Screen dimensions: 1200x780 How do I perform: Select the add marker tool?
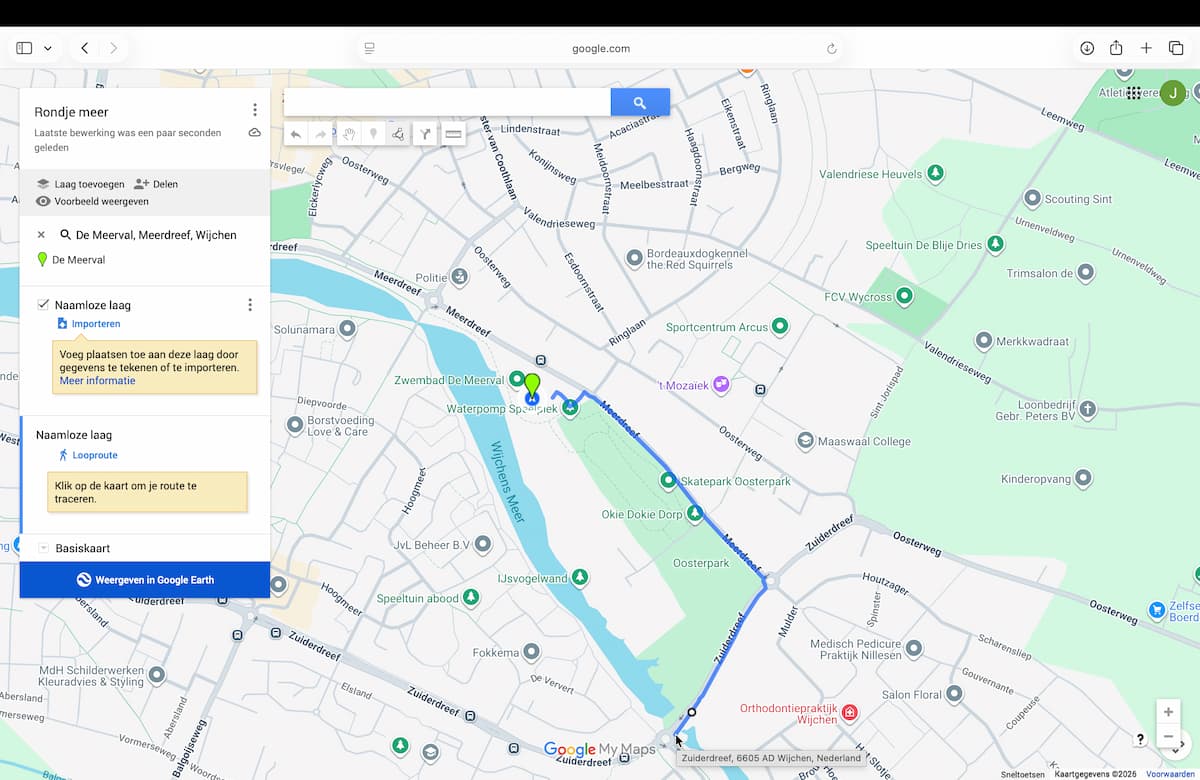[373, 134]
